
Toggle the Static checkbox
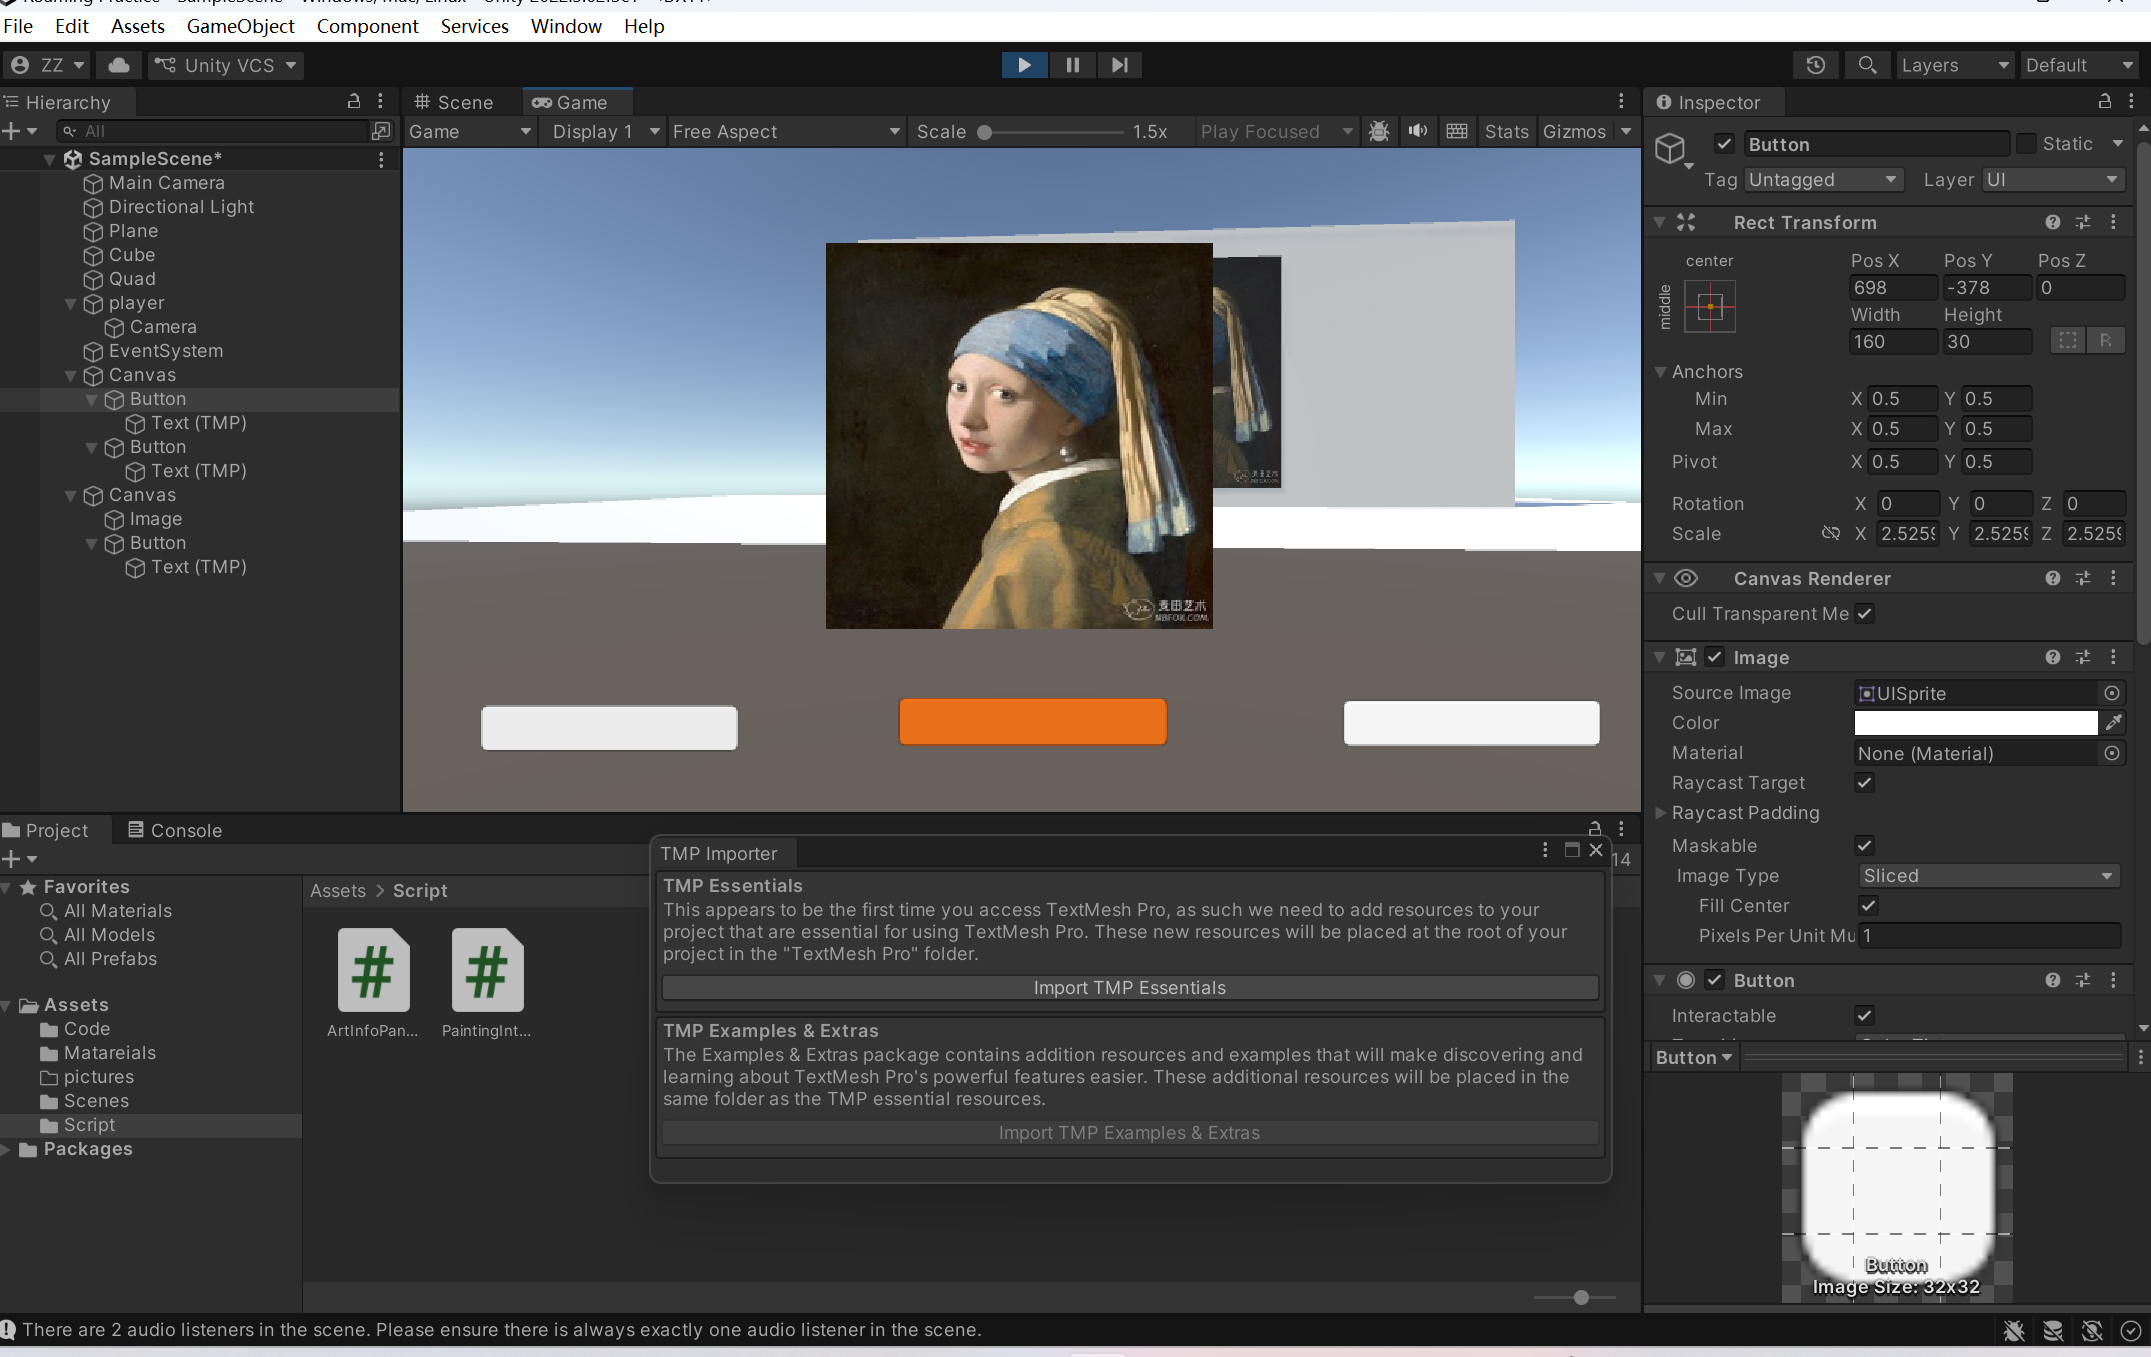tap(2026, 144)
